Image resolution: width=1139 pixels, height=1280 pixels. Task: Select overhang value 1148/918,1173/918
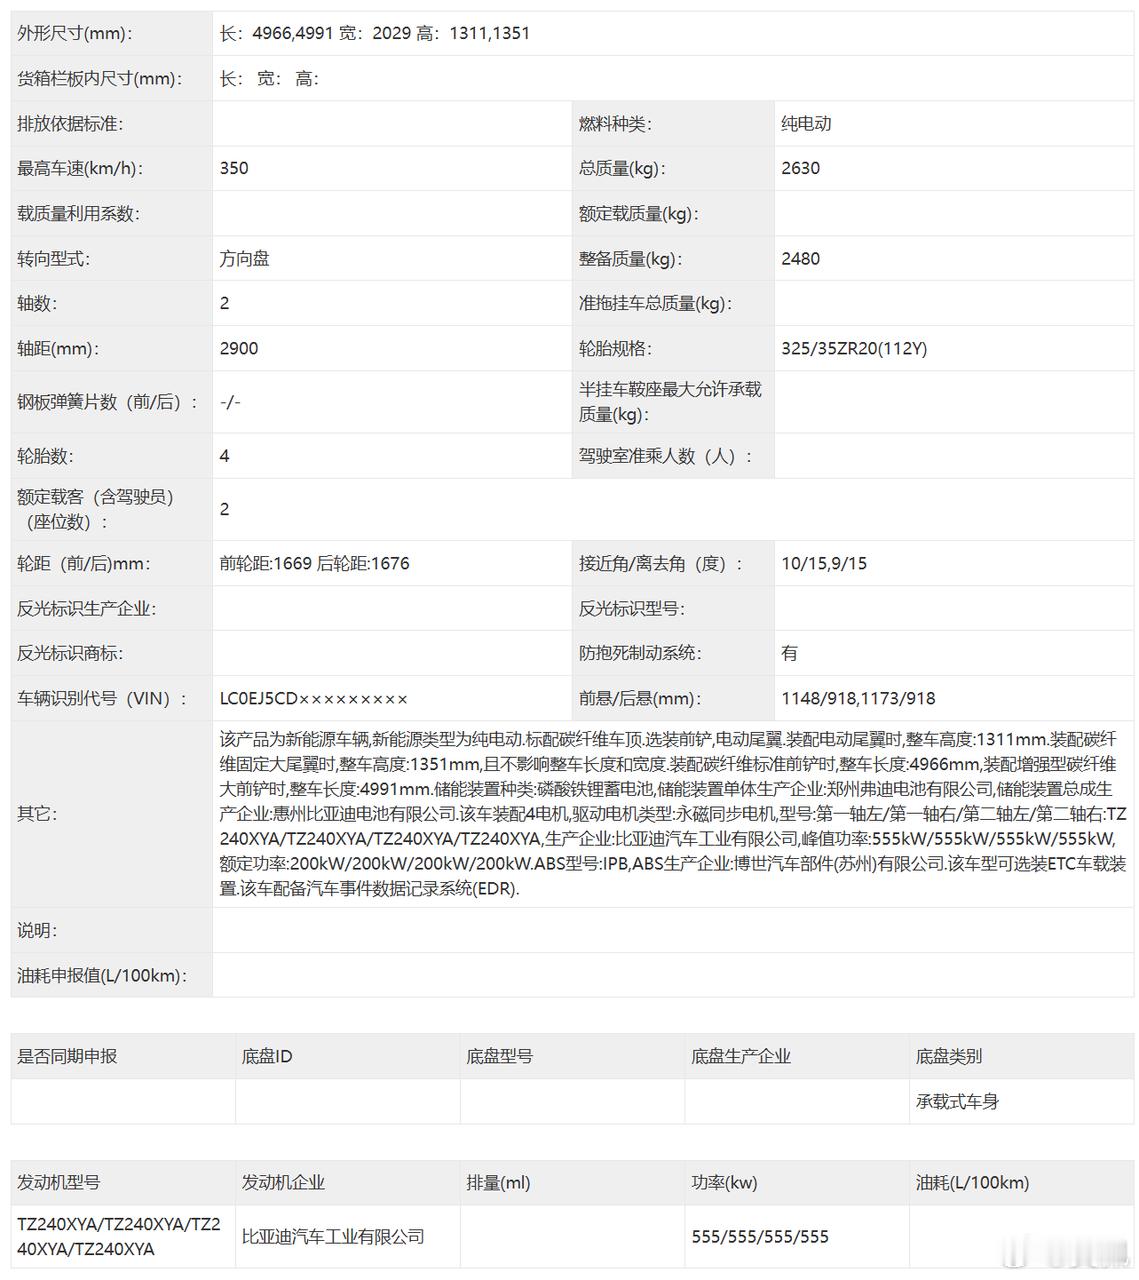coord(858,698)
